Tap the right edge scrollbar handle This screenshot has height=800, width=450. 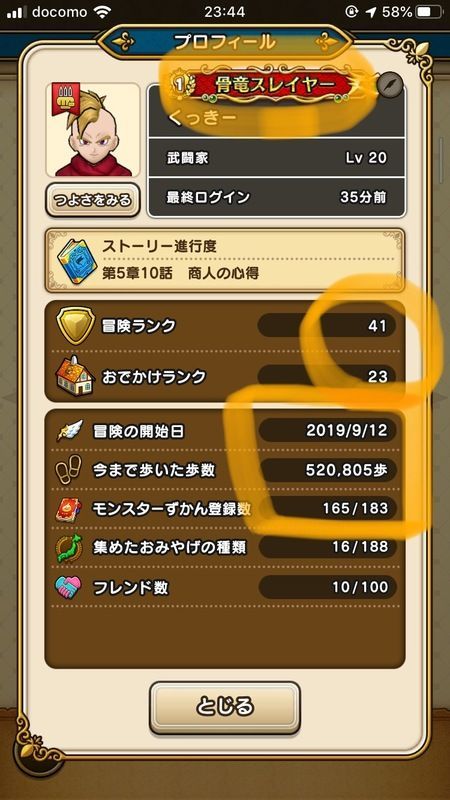(441, 161)
